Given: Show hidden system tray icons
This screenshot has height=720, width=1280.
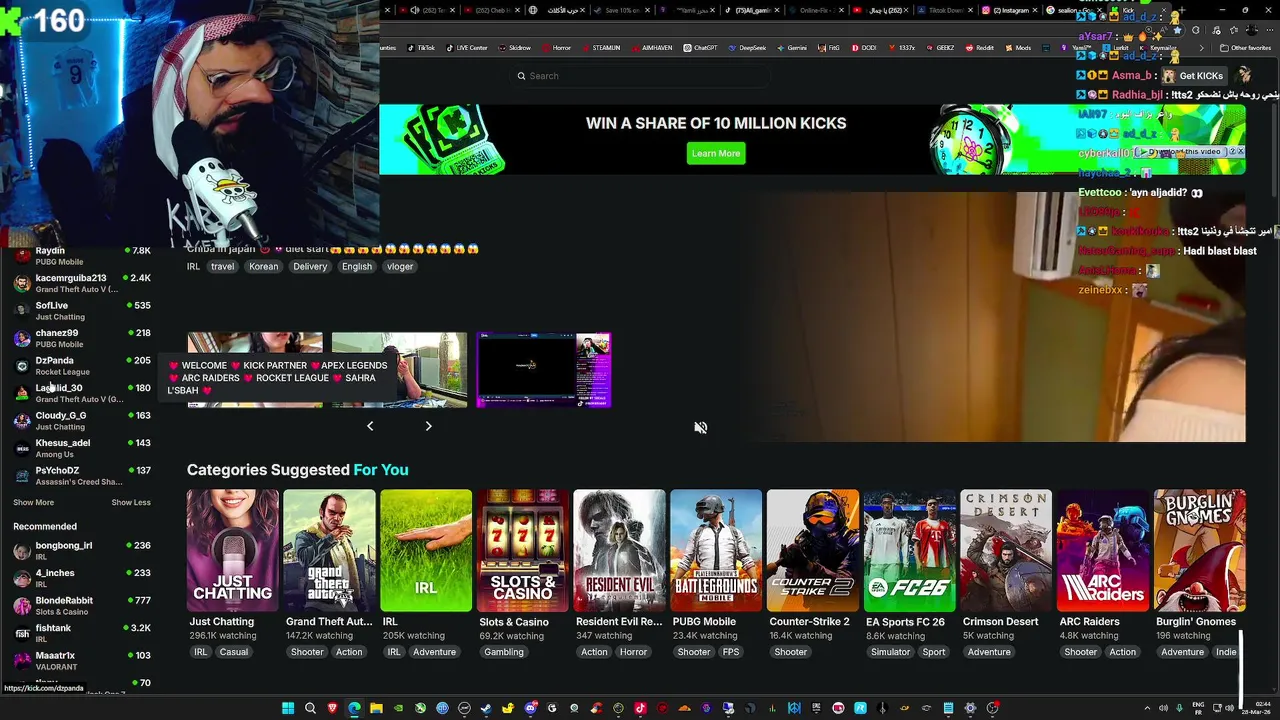Looking at the screenshot, I should pos(1147,708).
